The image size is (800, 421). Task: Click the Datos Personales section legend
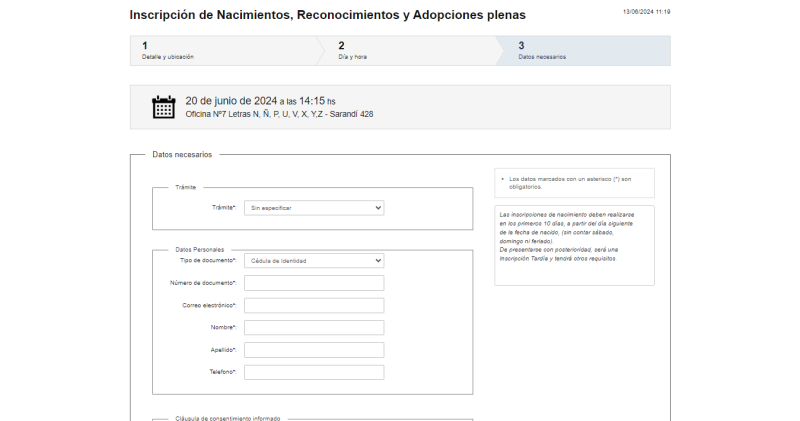[x=200, y=249]
